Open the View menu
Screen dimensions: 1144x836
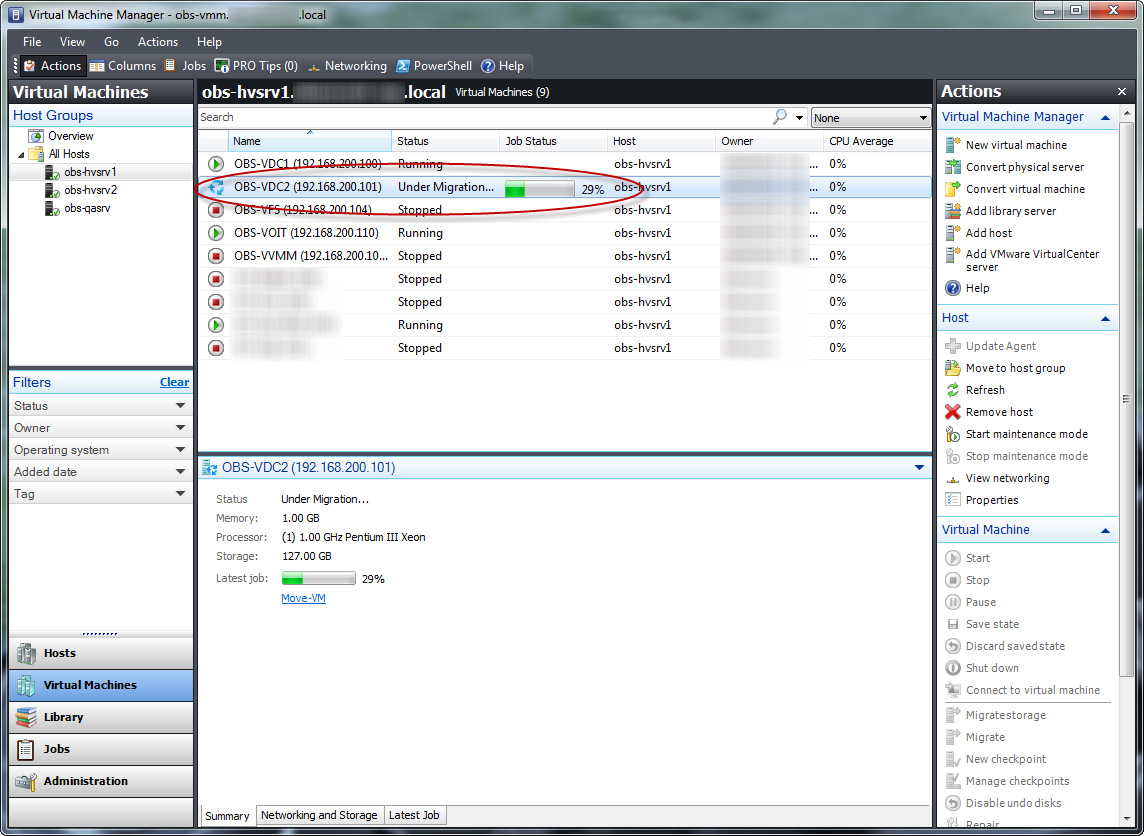point(71,41)
